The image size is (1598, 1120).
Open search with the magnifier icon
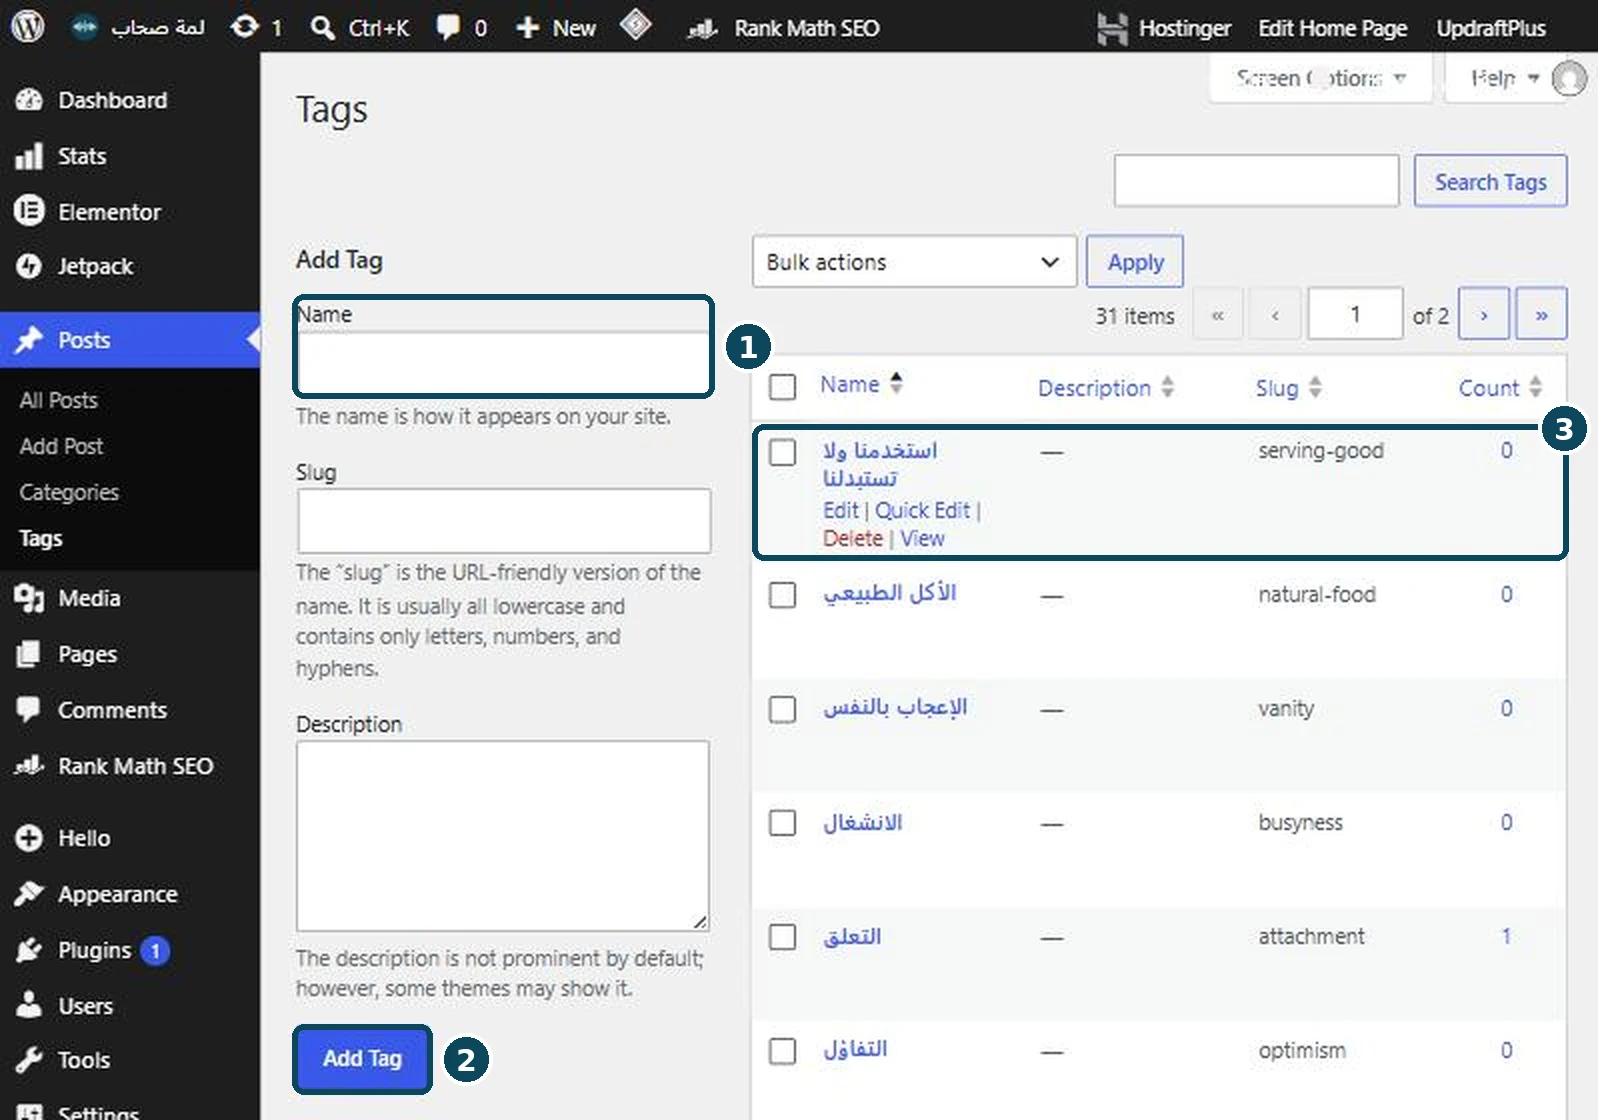(322, 28)
